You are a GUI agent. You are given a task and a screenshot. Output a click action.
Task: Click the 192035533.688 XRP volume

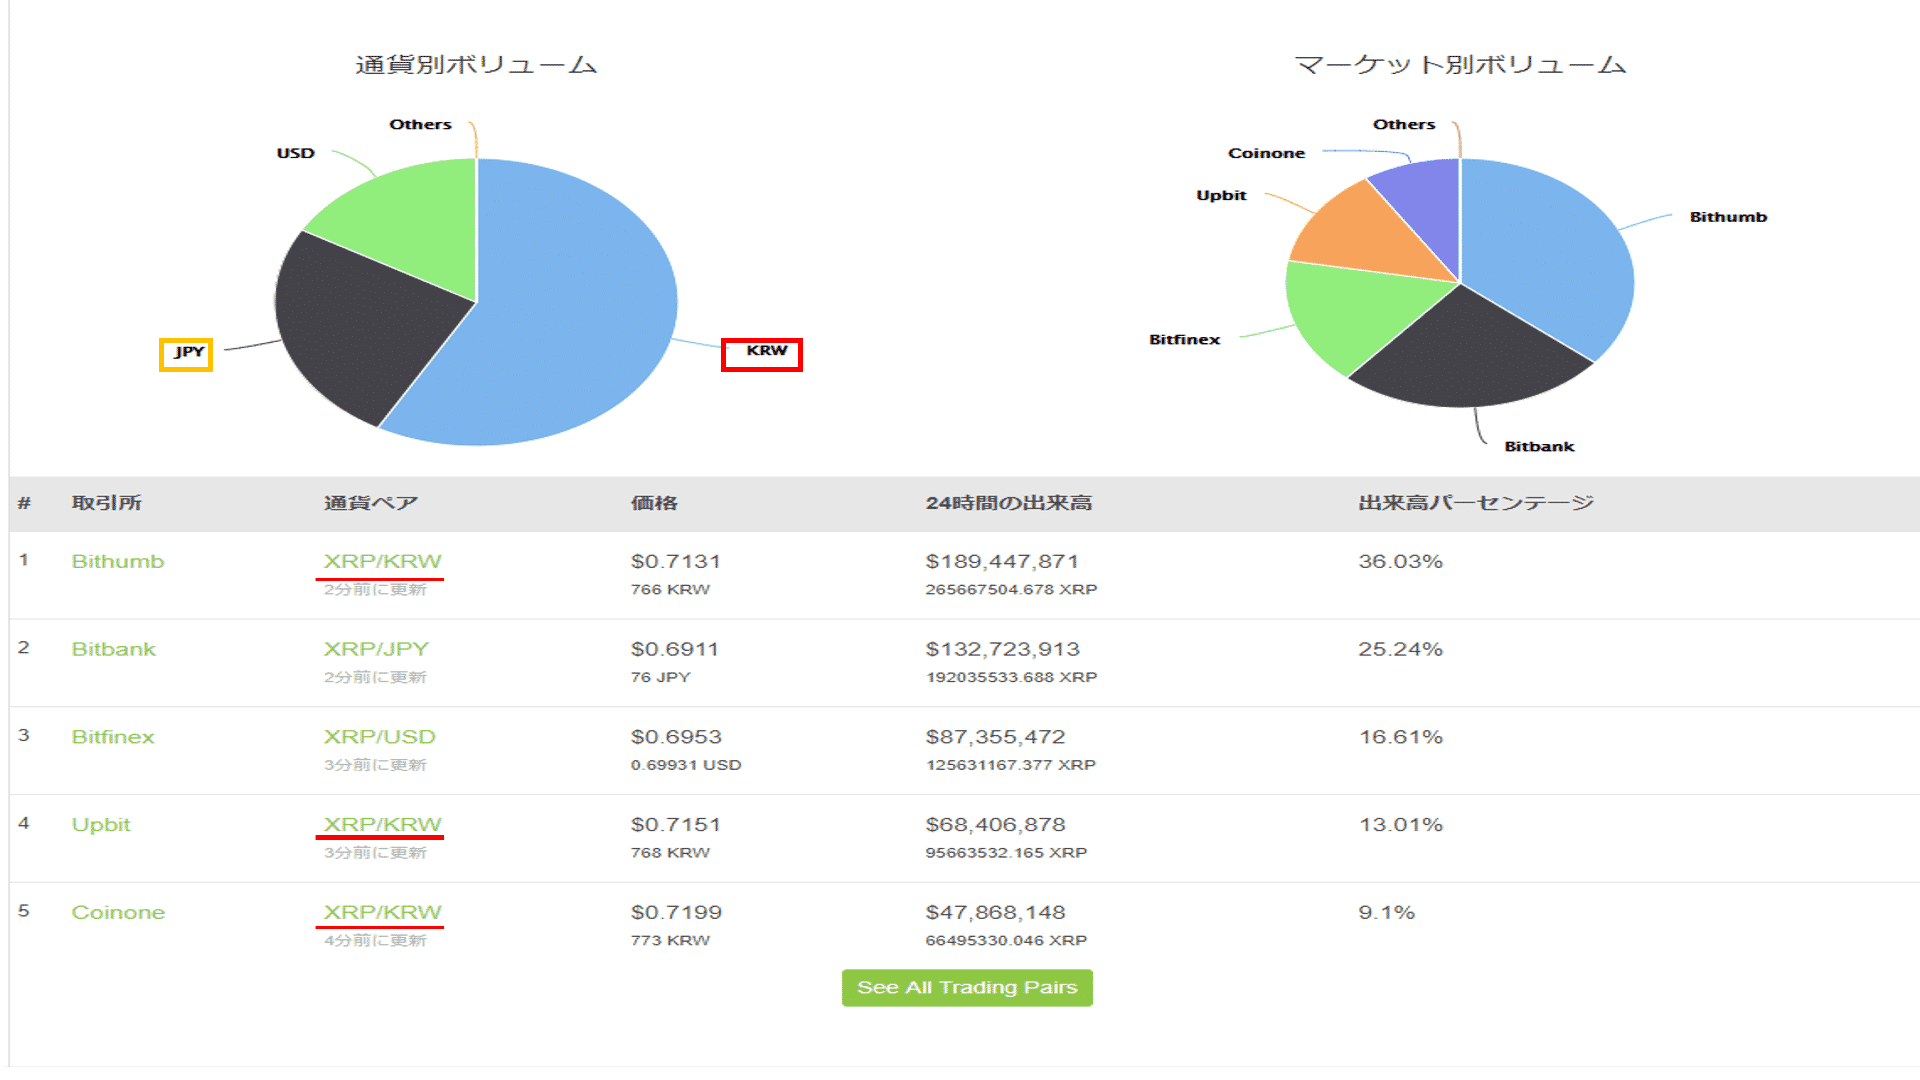[1011, 678]
